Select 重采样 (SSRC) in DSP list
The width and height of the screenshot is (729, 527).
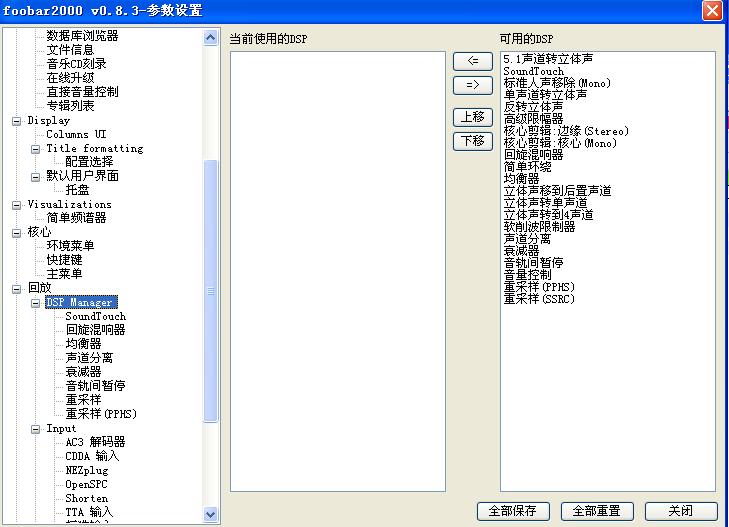pyautogui.click(x=539, y=299)
